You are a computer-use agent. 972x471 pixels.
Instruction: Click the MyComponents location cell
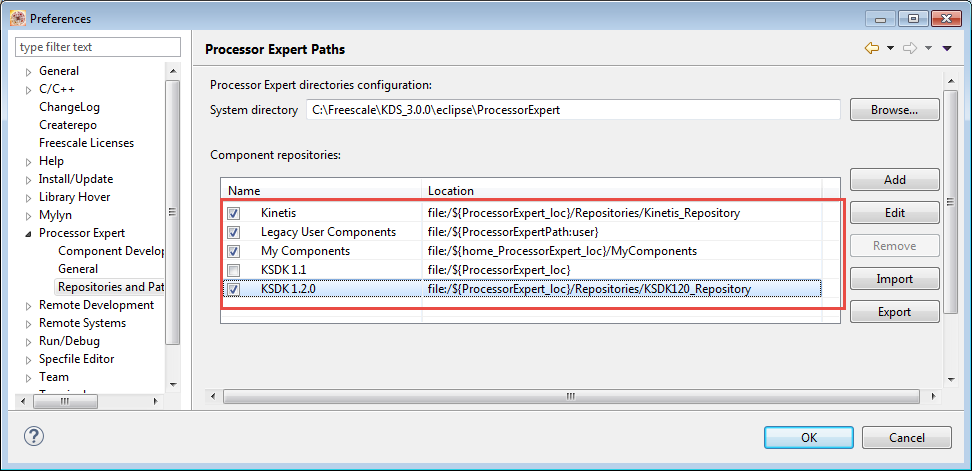pyautogui.click(x=563, y=251)
